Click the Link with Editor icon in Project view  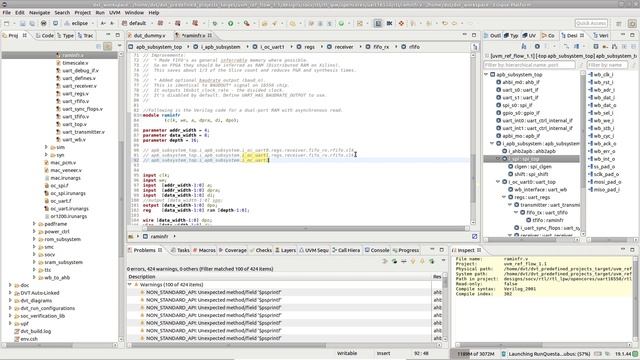(x=107, y=46)
